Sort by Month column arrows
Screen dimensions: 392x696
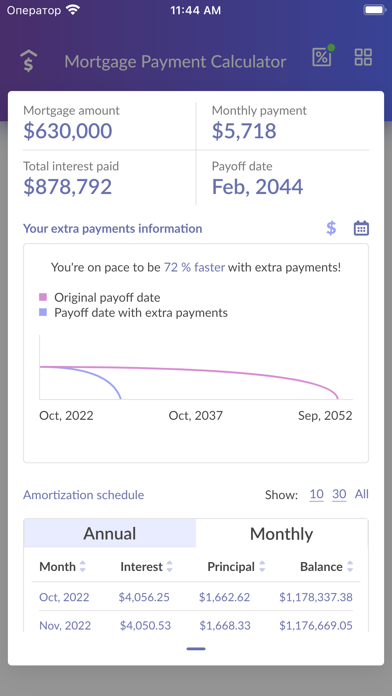[83, 566]
